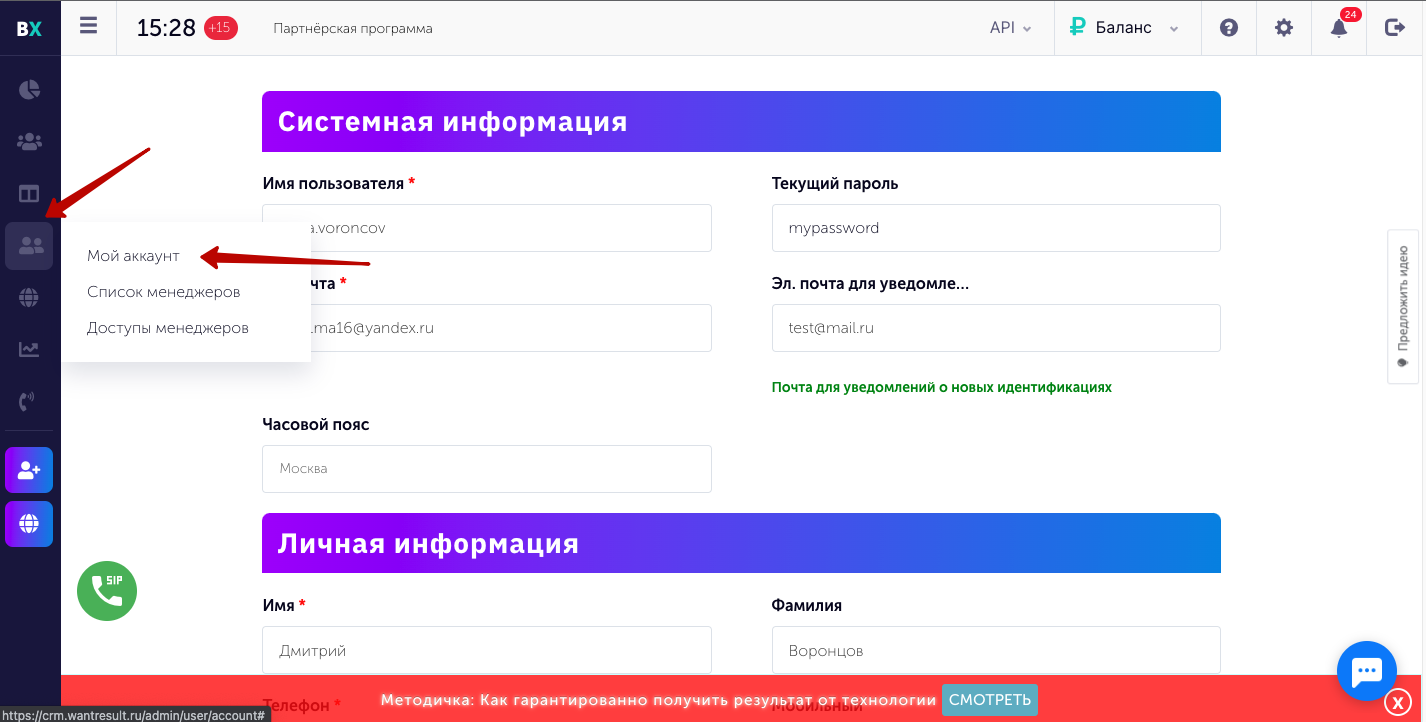Viewport: 1426px width, 722px height.
Task: Open Партнёрская программа link
Action: (x=353, y=29)
